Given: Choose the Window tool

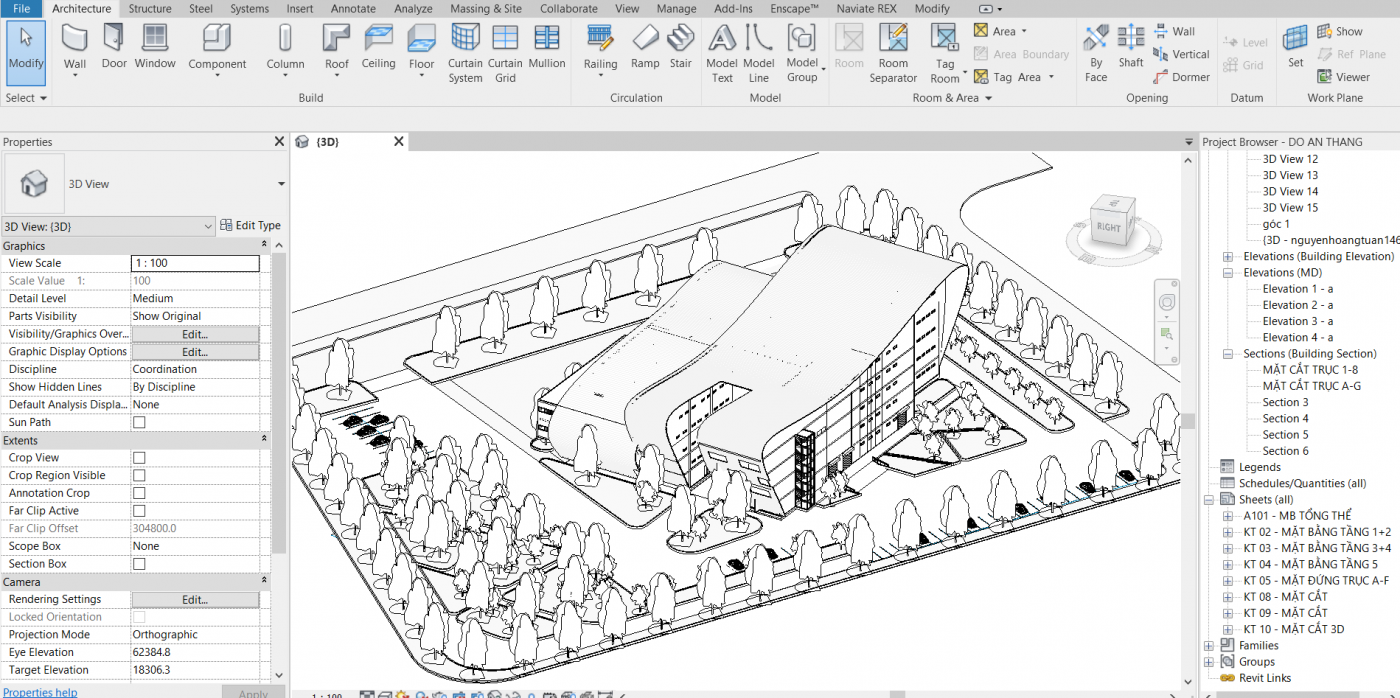Looking at the screenshot, I should tap(155, 40).
